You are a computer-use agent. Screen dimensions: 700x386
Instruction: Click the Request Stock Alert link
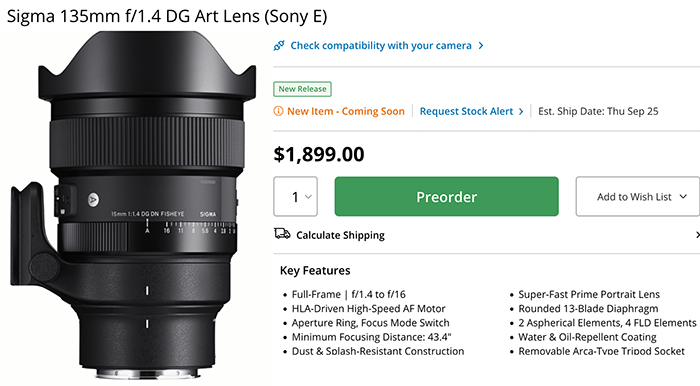pyautogui.click(x=467, y=112)
